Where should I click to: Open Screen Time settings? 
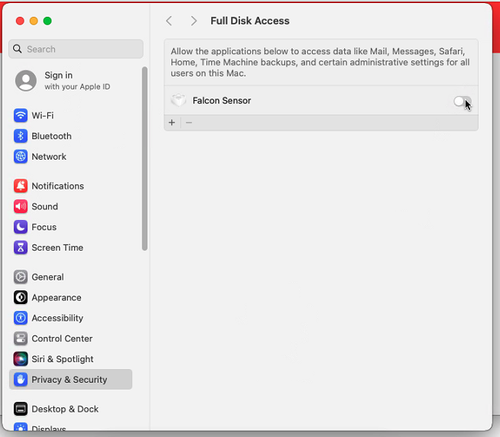tap(71, 248)
